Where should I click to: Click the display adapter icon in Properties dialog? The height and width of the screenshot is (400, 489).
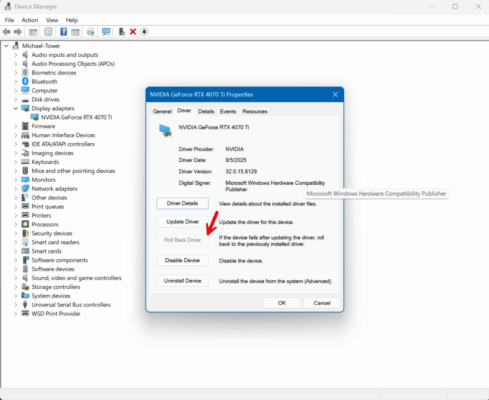[165, 131]
